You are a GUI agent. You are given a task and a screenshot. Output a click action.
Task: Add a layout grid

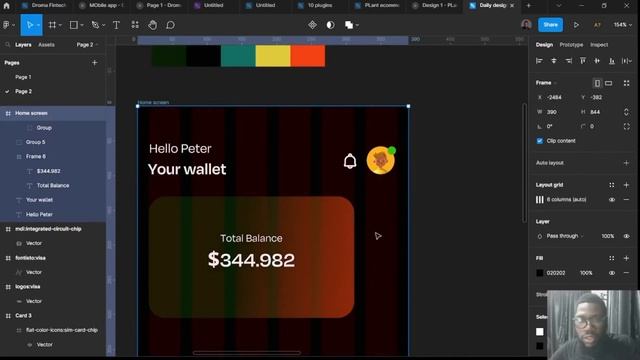click(627, 185)
